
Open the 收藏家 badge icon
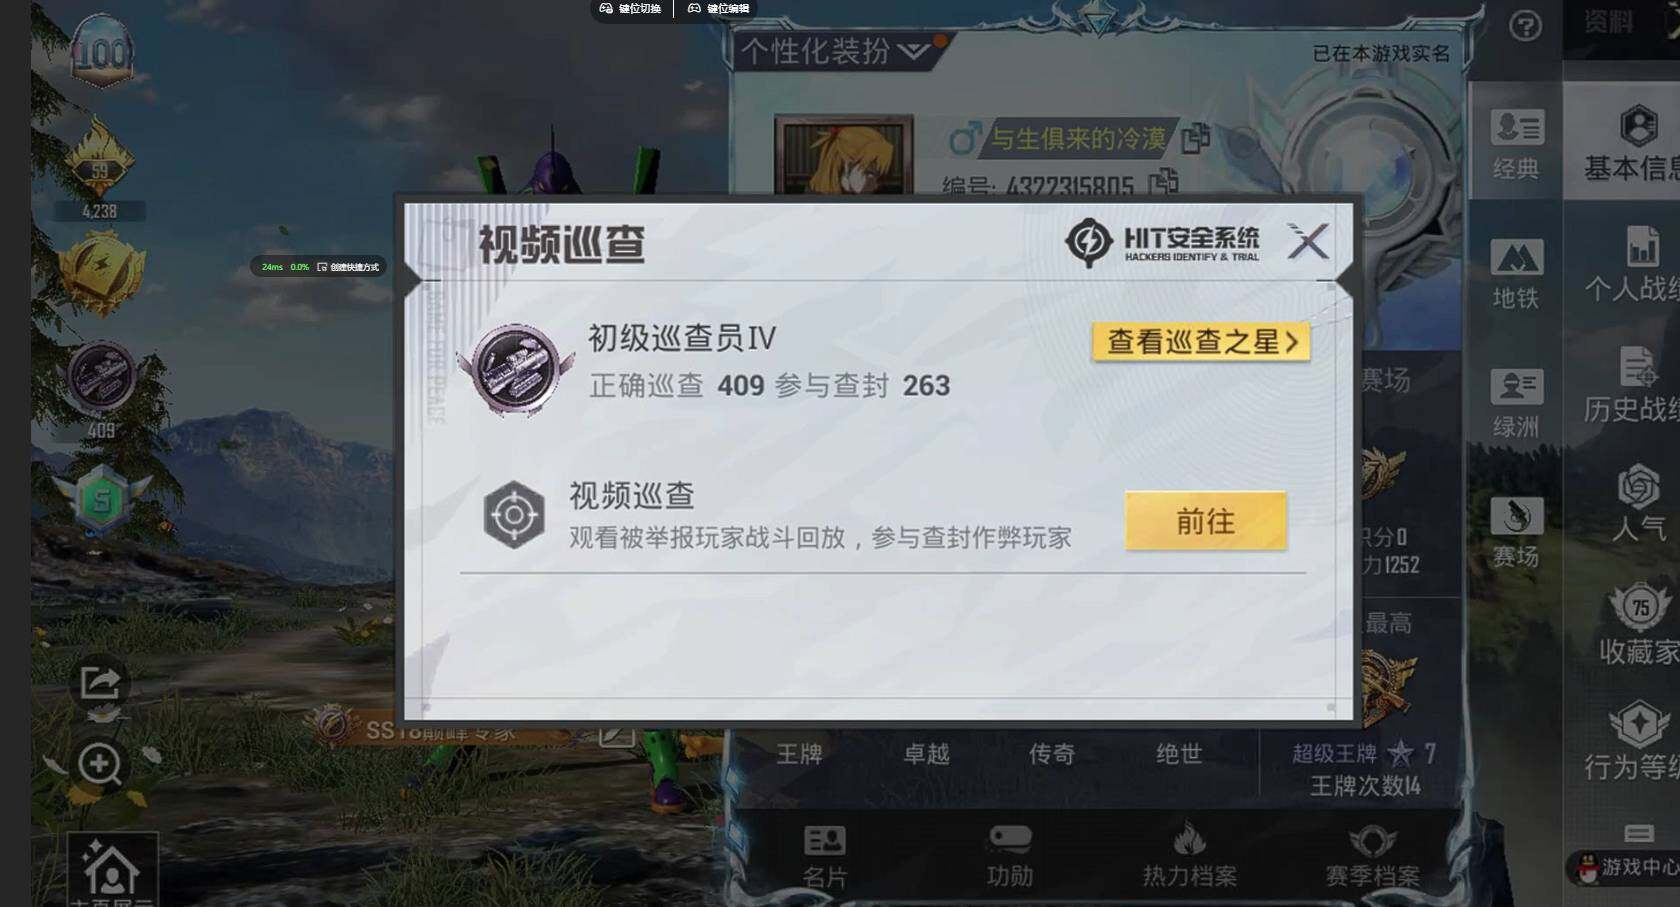1638,624
